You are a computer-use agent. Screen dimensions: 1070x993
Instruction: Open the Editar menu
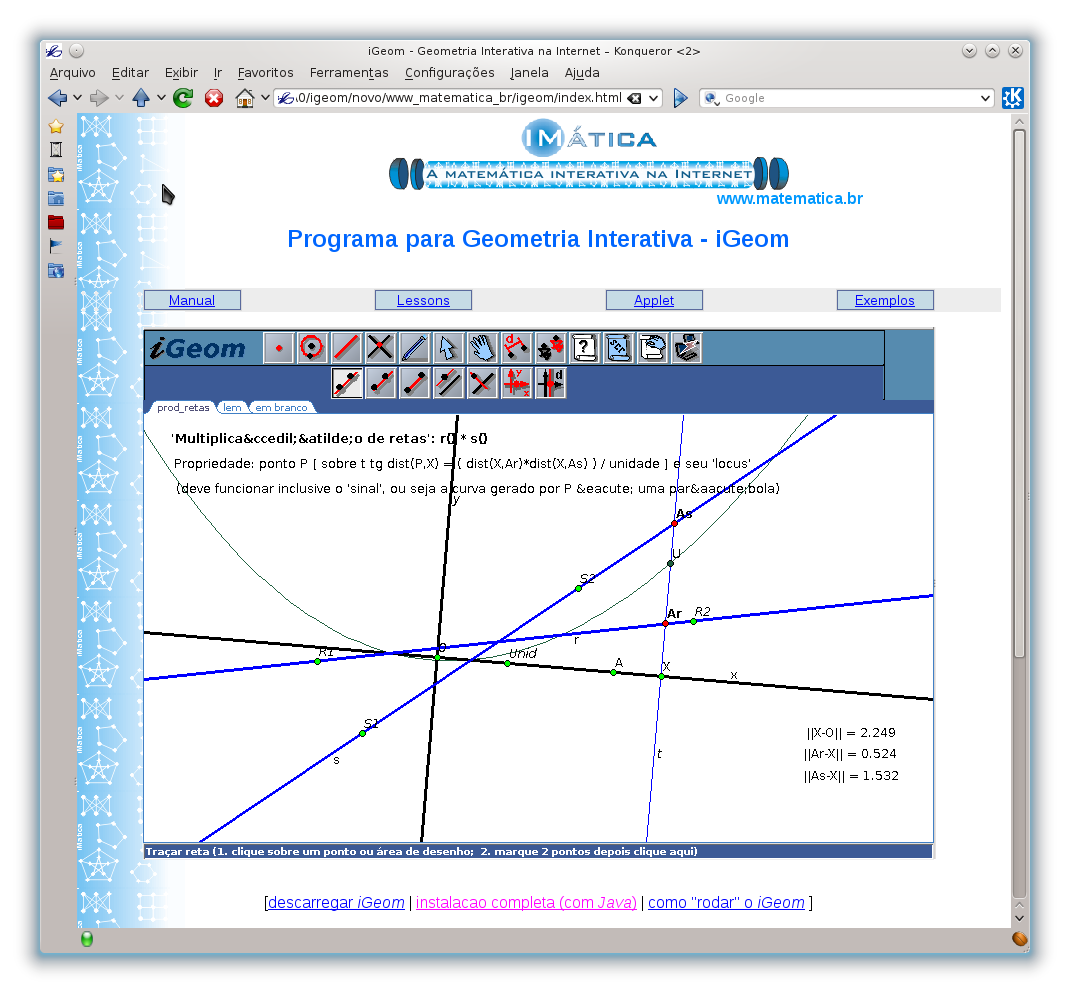130,72
